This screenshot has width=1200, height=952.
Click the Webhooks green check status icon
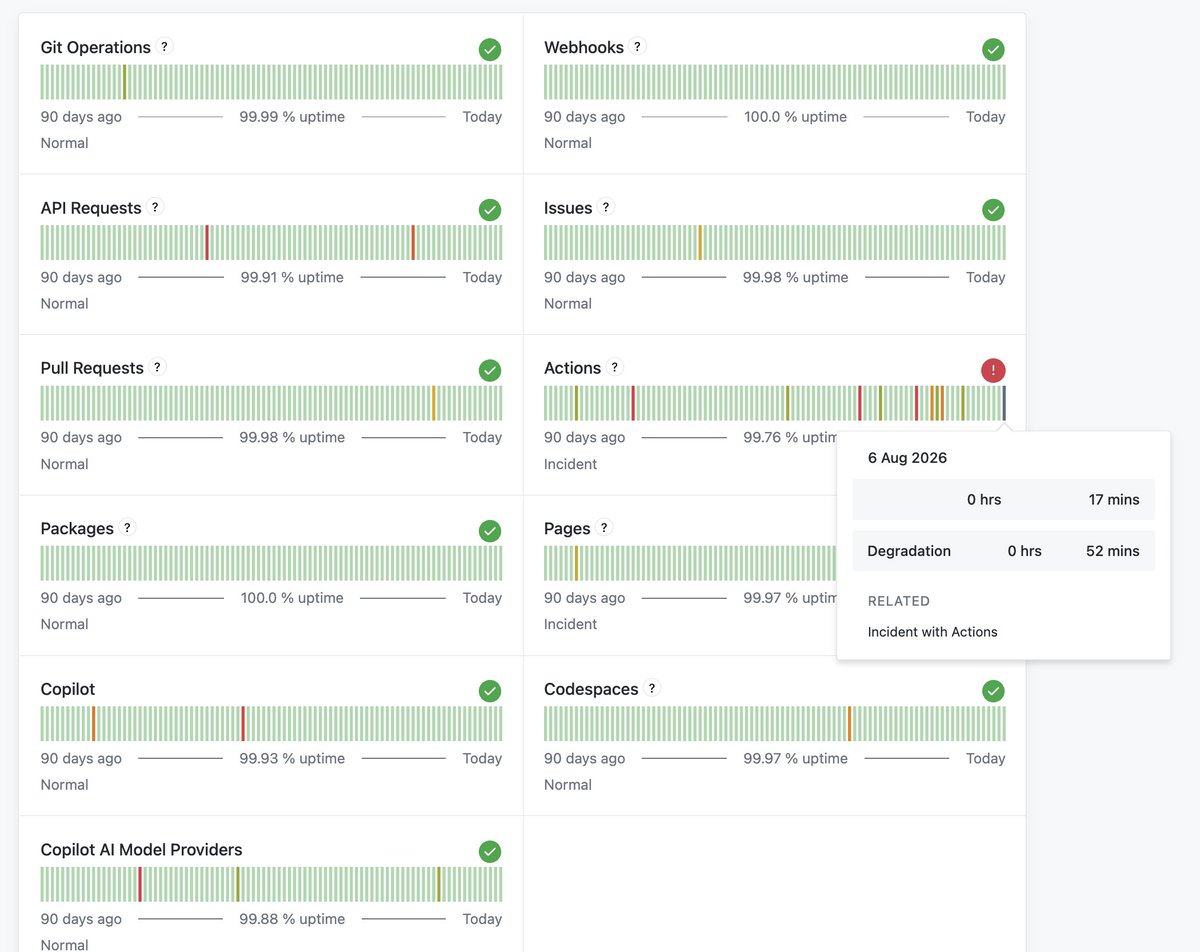click(993, 49)
